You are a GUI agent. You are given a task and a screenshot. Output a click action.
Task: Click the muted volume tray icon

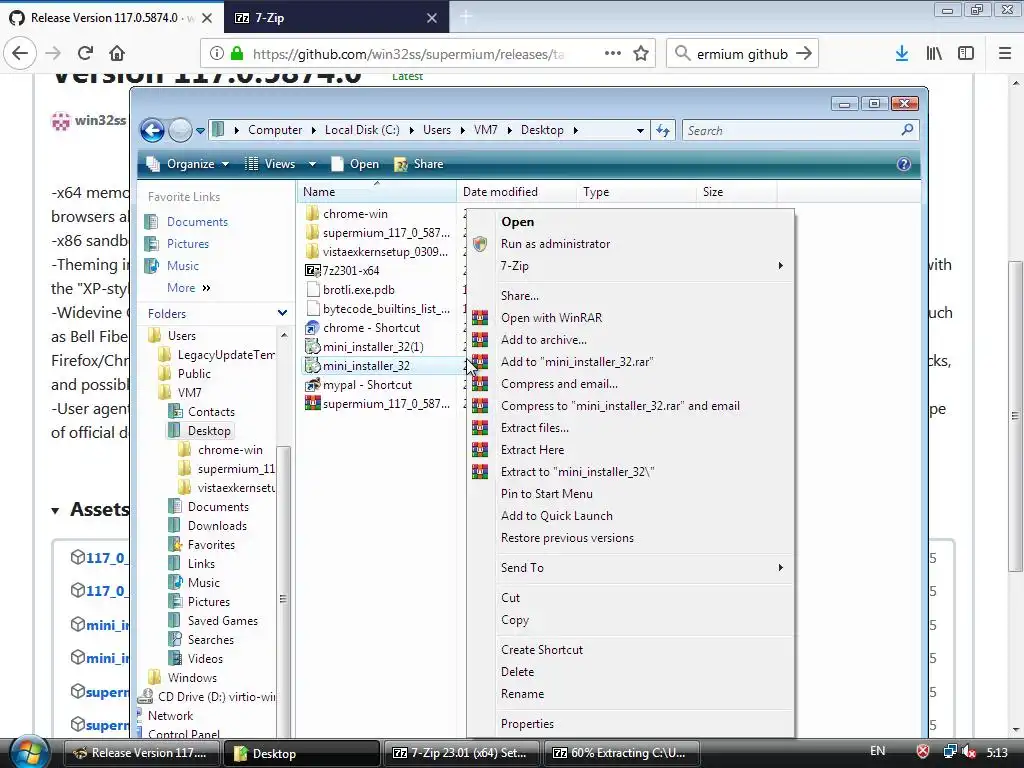click(x=969, y=752)
